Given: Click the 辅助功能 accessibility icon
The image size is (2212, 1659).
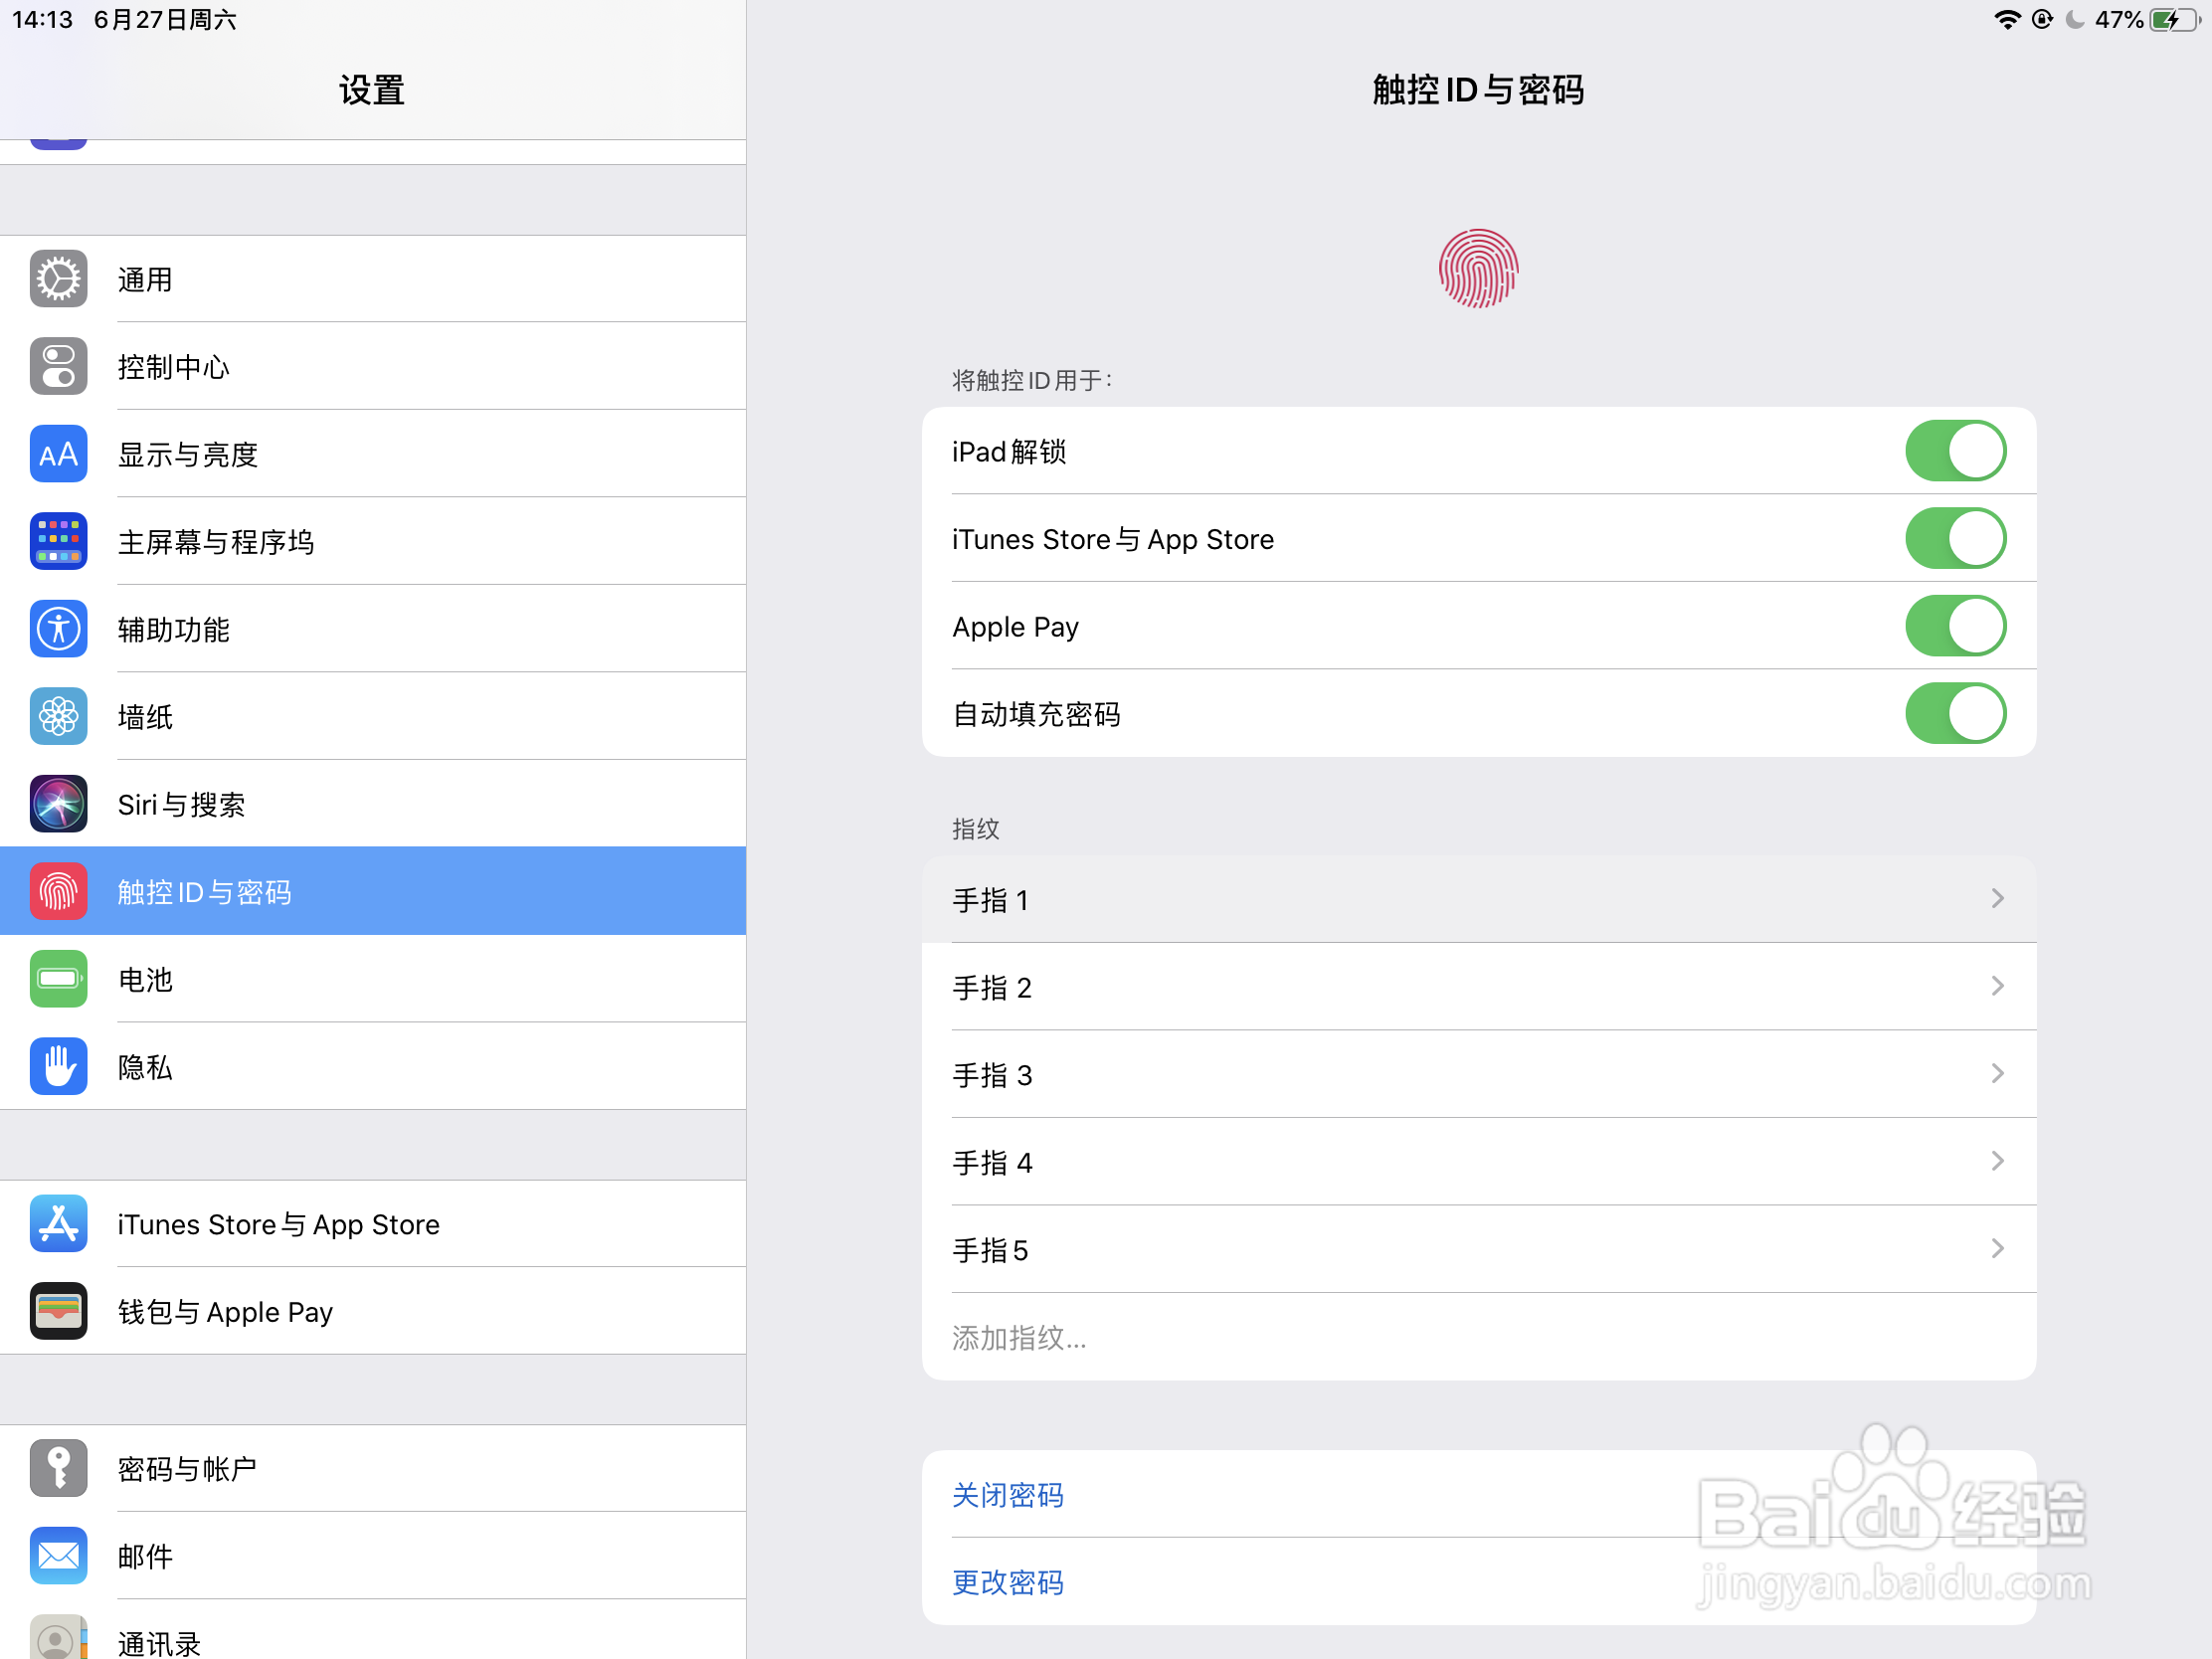Looking at the screenshot, I should (x=58, y=628).
